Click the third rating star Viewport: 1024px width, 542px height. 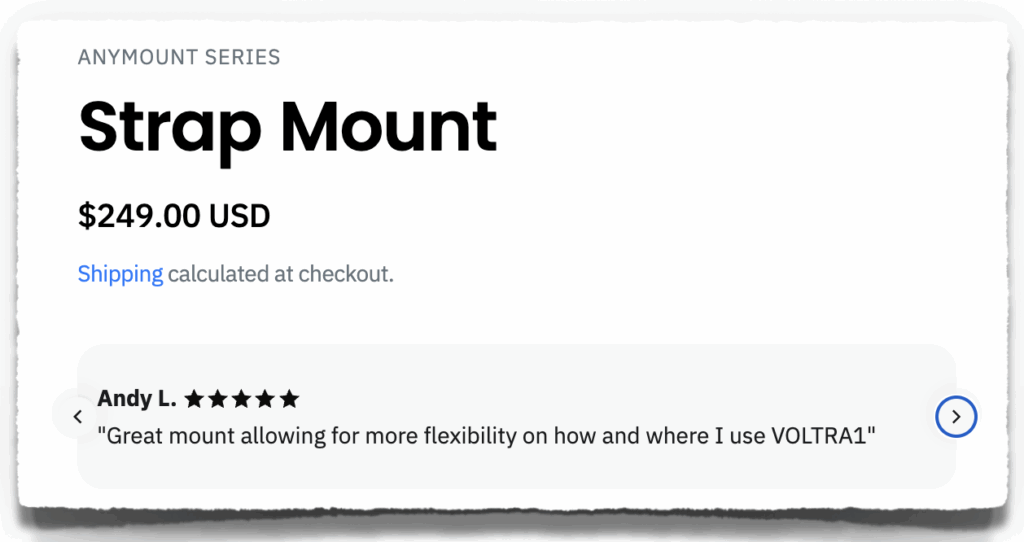click(x=242, y=400)
